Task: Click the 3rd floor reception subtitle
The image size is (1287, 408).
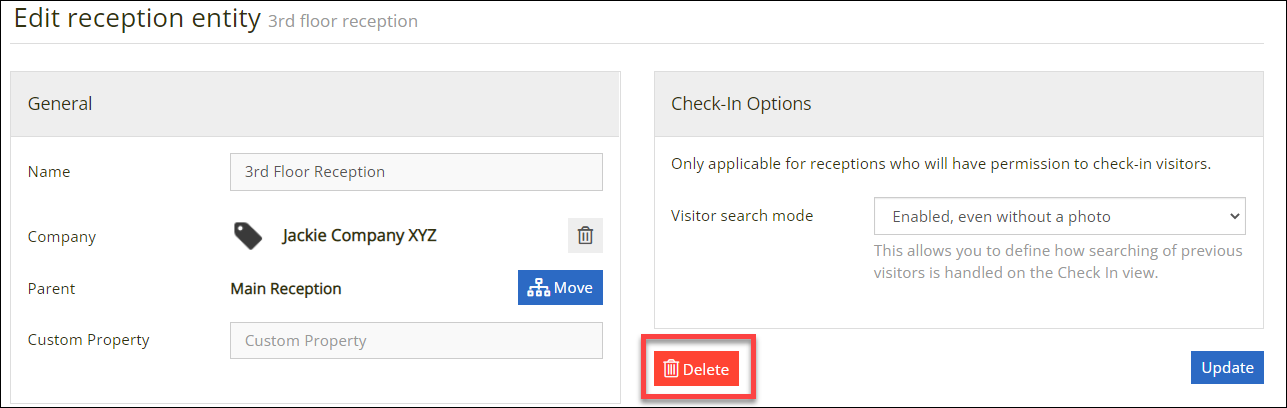Action: pos(343,21)
